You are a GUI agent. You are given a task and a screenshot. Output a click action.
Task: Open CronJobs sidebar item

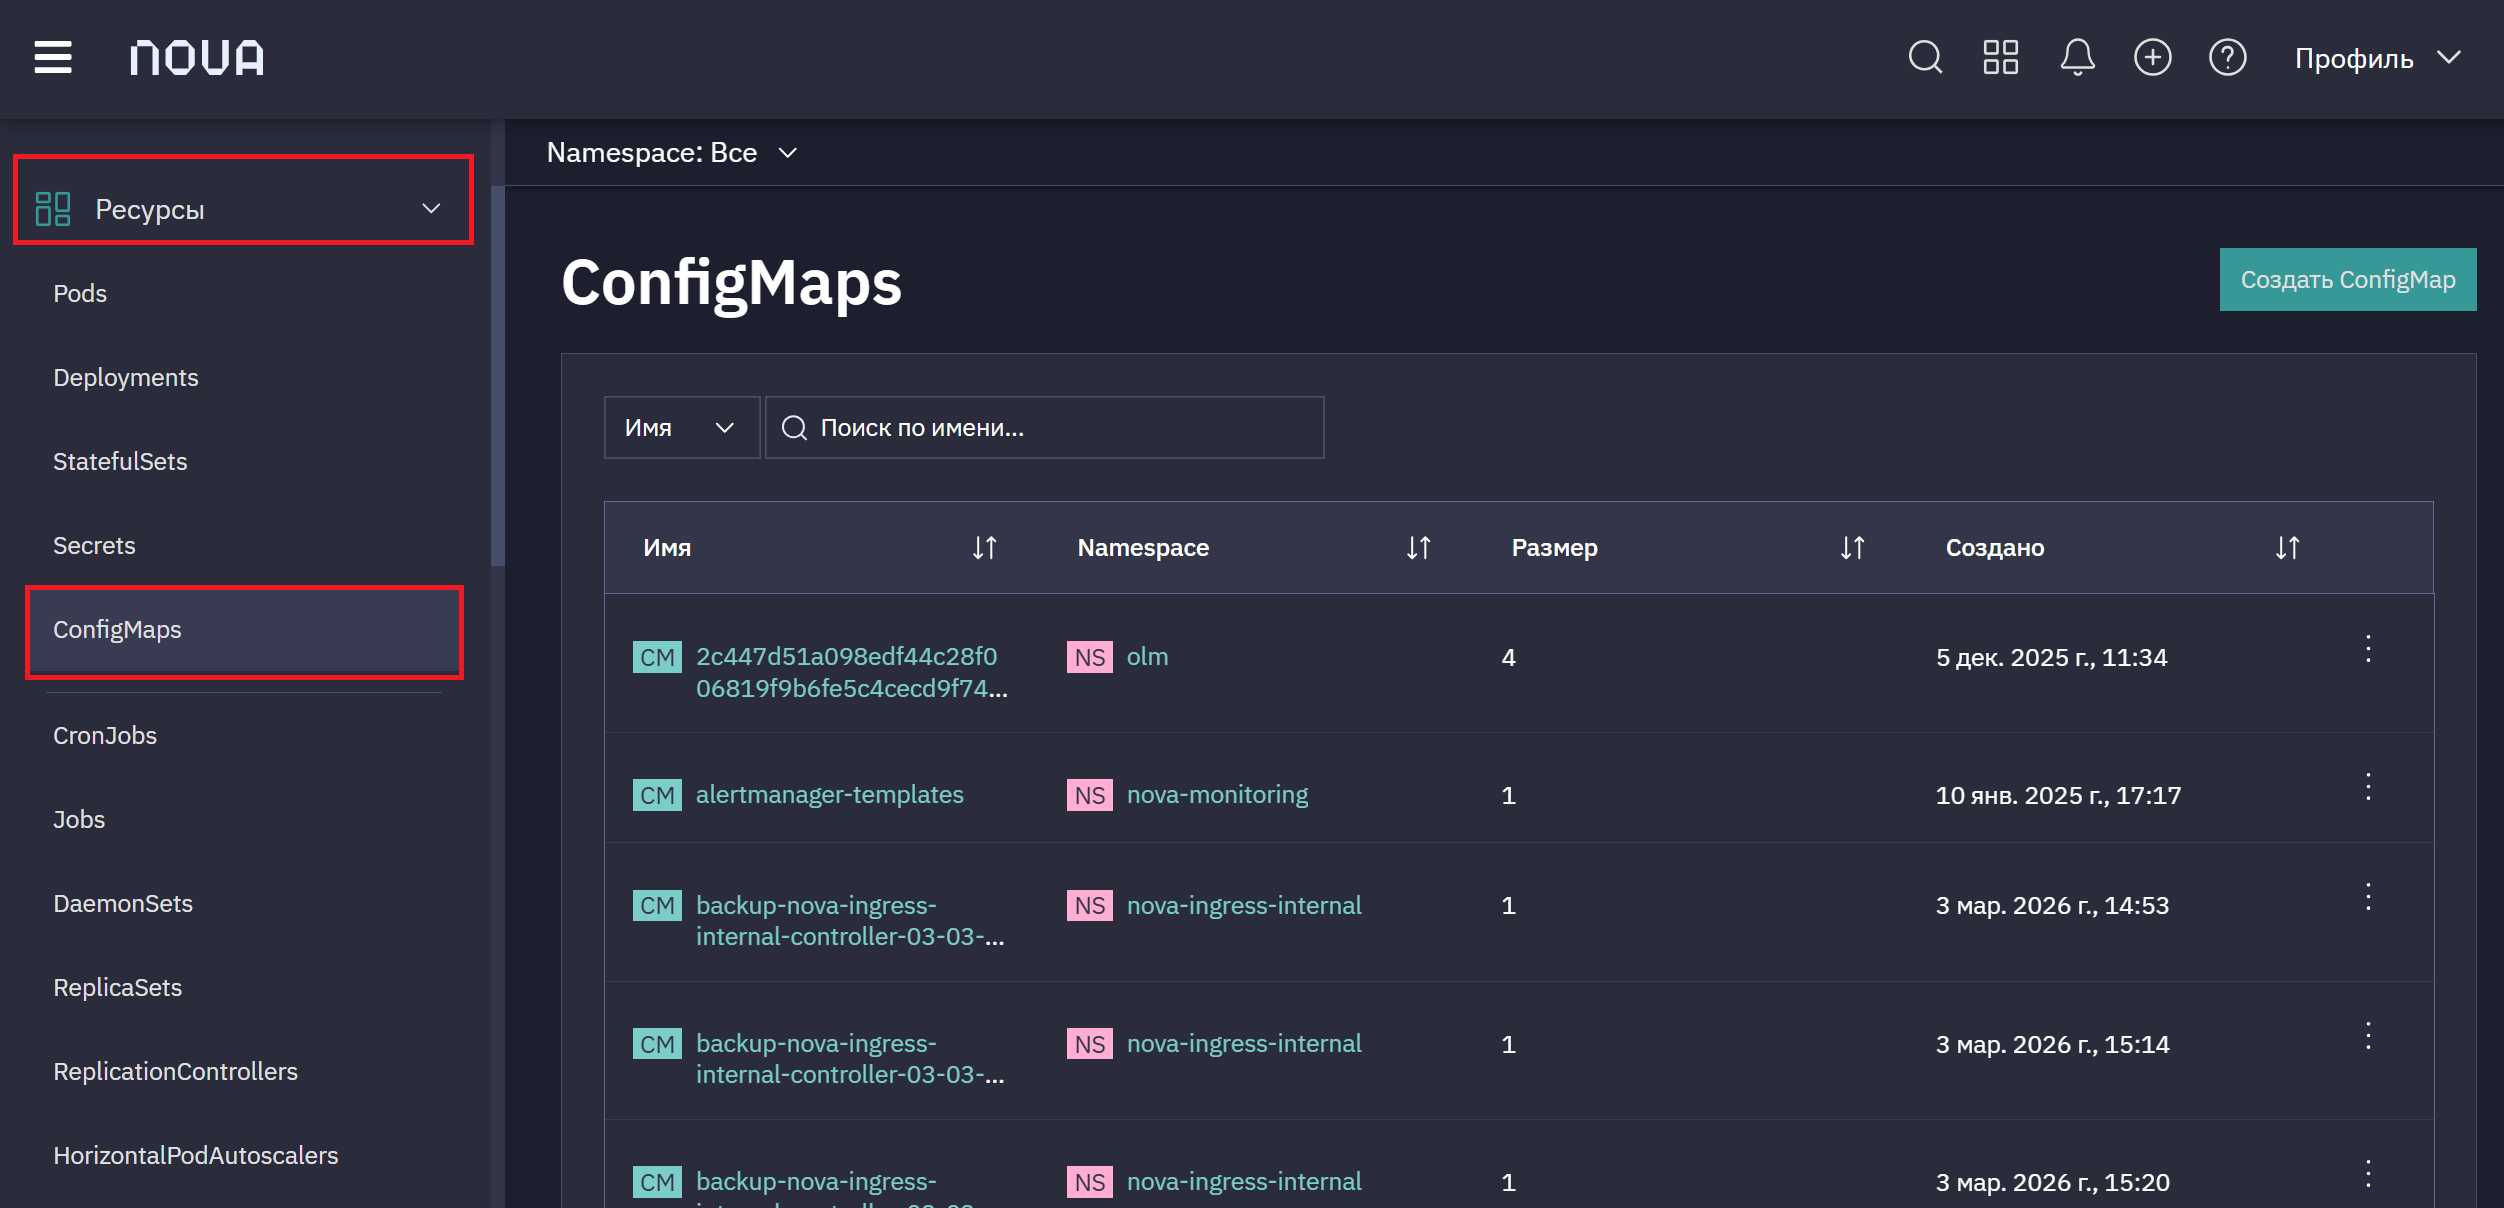click(x=105, y=735)
